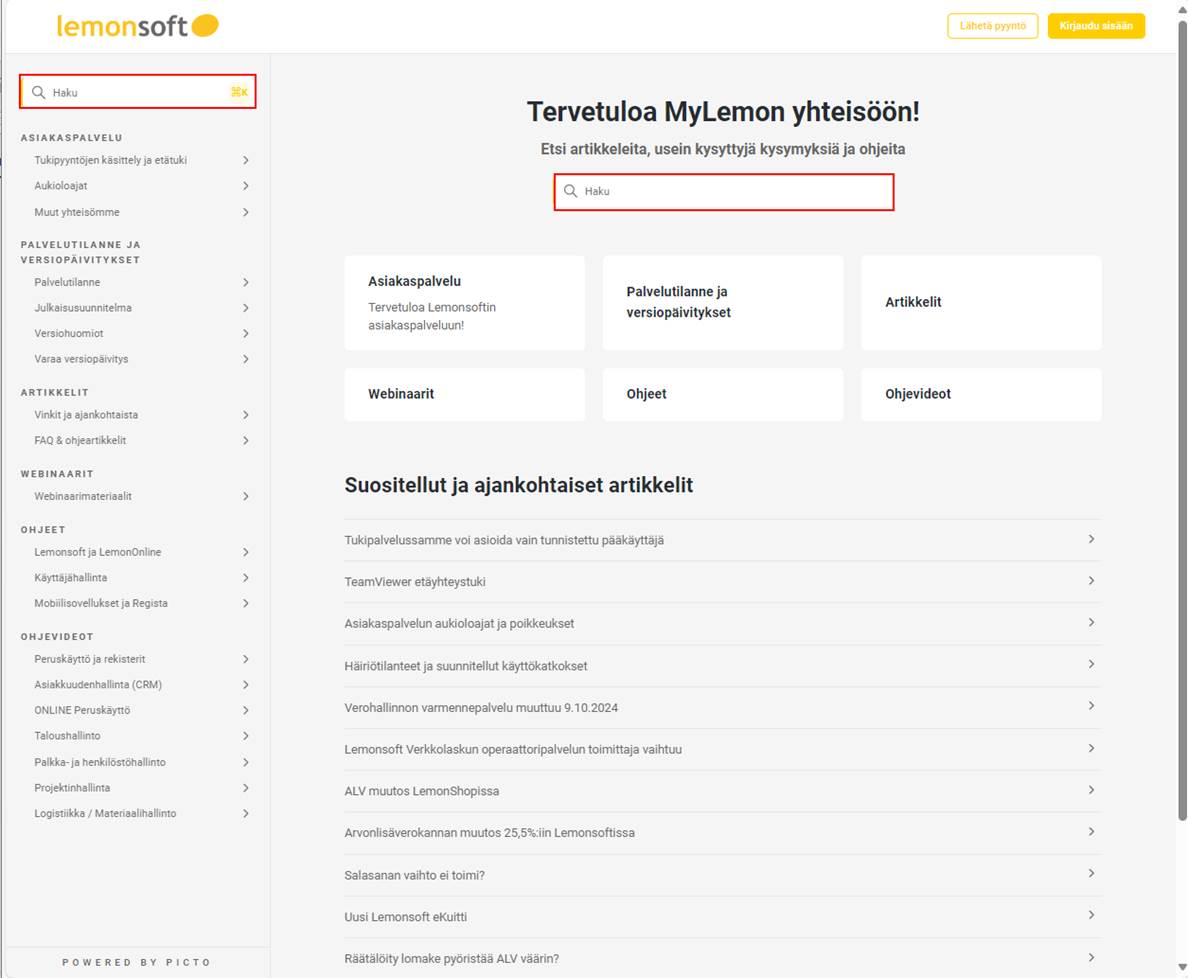Open the TeamViewer etäyhteystuki article
The image size is (1188, 978).
(x=723, y=582)
